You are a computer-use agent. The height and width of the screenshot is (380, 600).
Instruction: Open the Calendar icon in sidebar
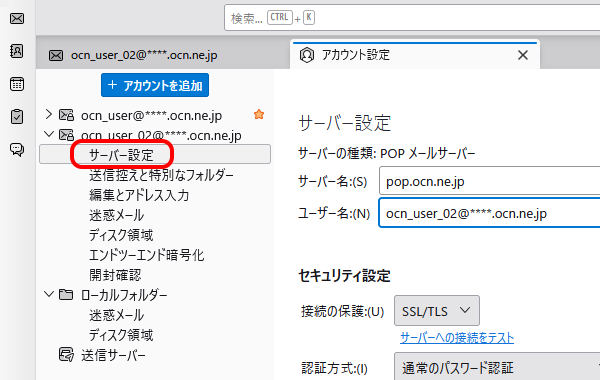click(x=17, y=84)
